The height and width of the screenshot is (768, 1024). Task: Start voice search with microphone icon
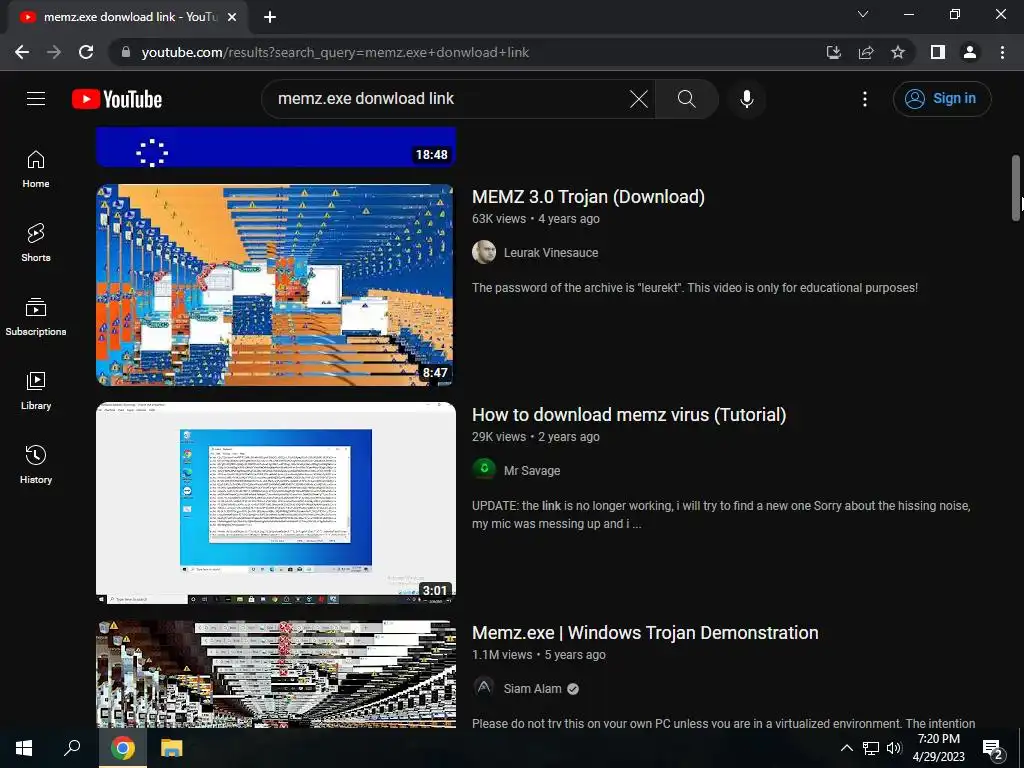tap(746, 99)
